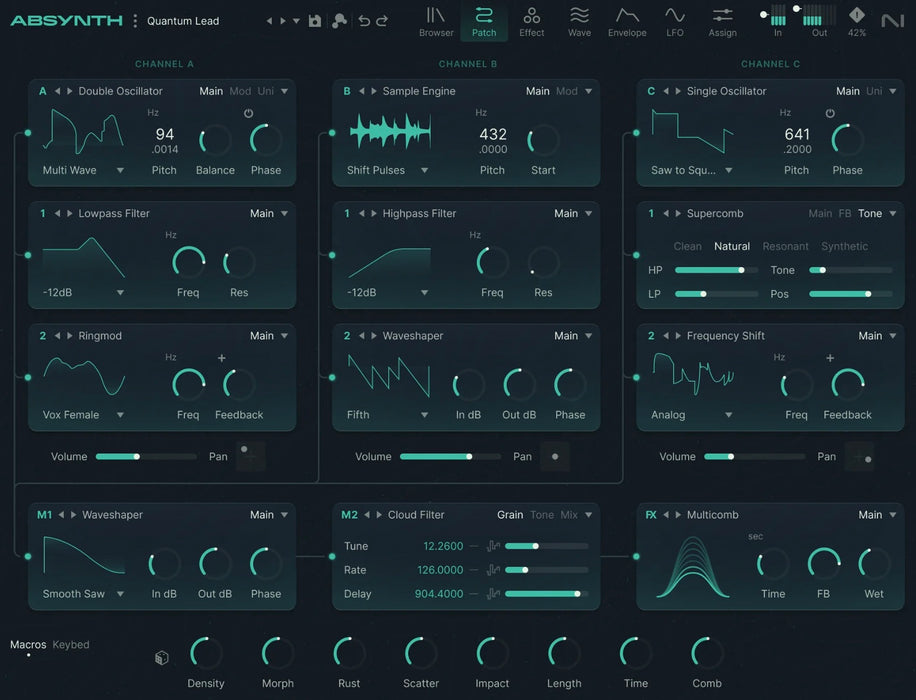The width and height of the screenshot is (916, 700).
Task: Open the Assign view
Action: click(x=722, y=21)
